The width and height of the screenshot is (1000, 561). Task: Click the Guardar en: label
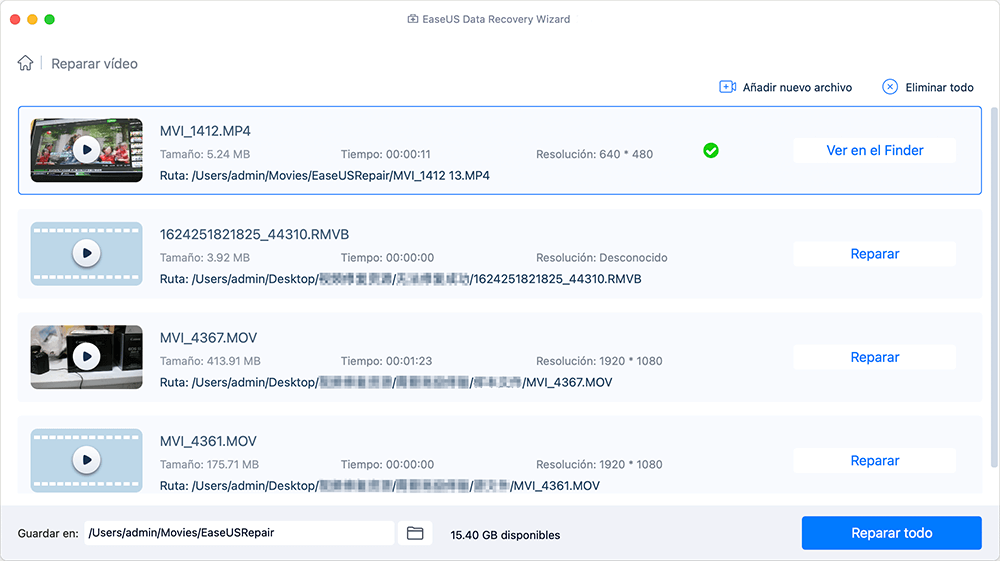(x=48, y=533)
